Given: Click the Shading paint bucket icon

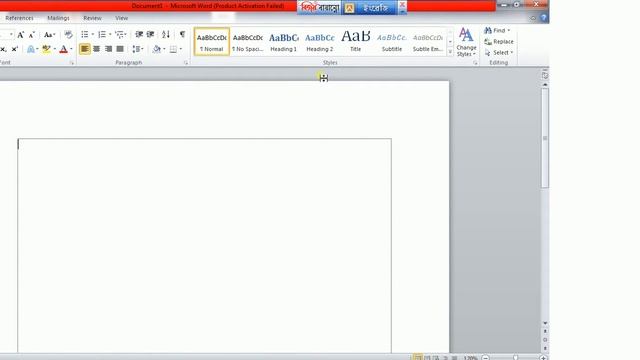Looking at the screenshot, I should 156,49.
